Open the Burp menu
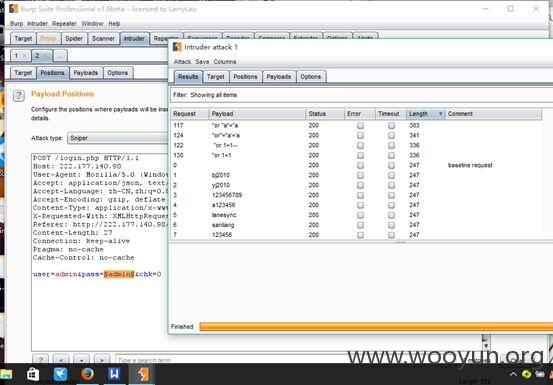 [x=16, y=24]
